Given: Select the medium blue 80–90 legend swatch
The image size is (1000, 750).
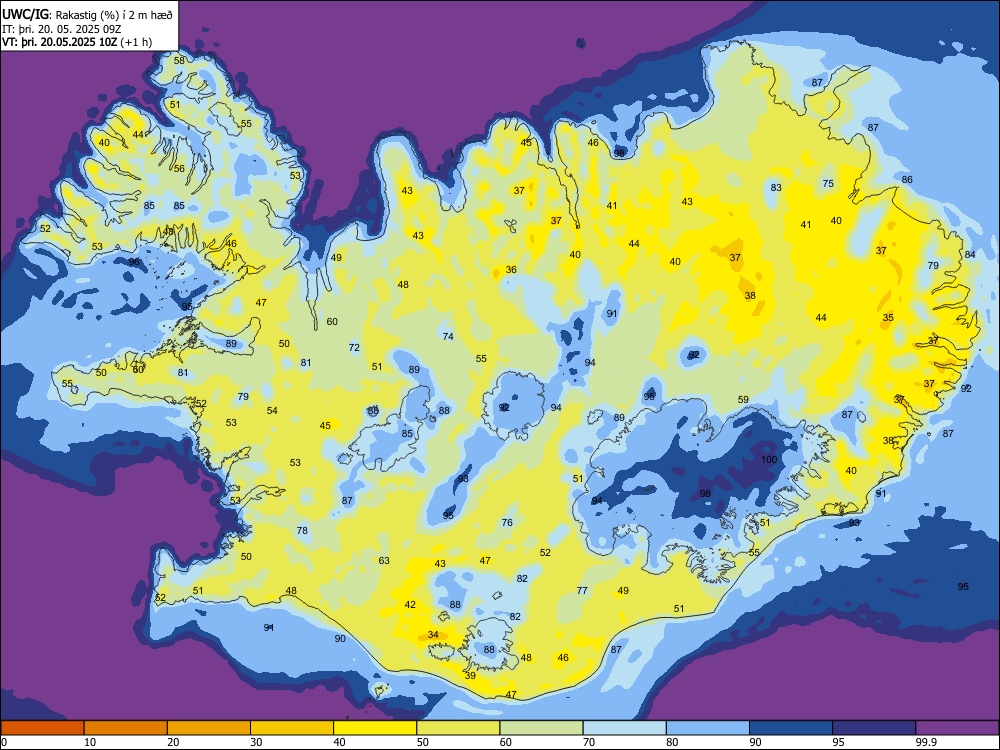Looking at the screenshot, I should click(x=707, y=728).
